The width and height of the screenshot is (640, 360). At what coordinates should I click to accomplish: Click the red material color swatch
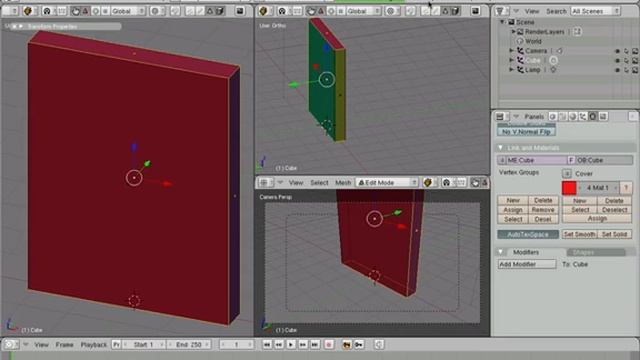coord(569,188)
